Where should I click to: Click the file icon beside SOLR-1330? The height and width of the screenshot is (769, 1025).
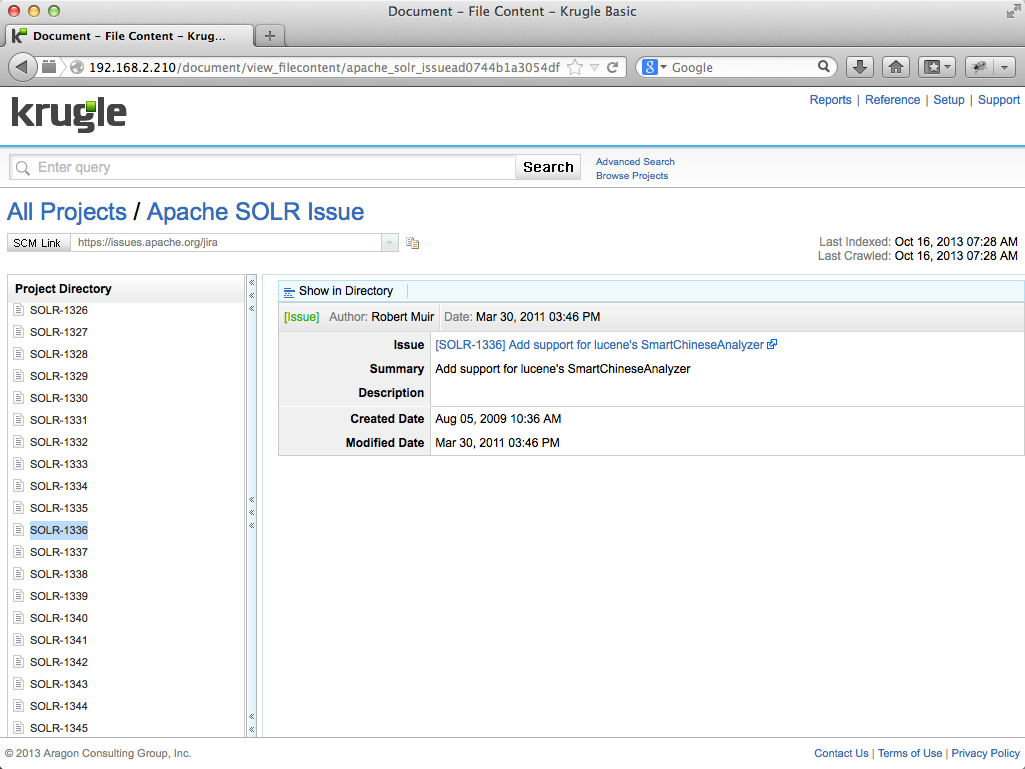(x=19, y=398)
